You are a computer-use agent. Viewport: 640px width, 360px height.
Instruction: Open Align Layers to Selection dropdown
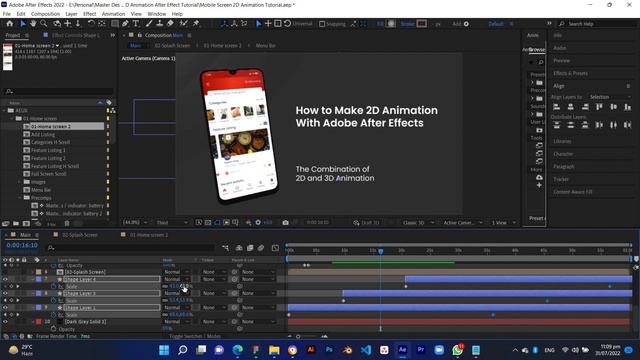610,97
